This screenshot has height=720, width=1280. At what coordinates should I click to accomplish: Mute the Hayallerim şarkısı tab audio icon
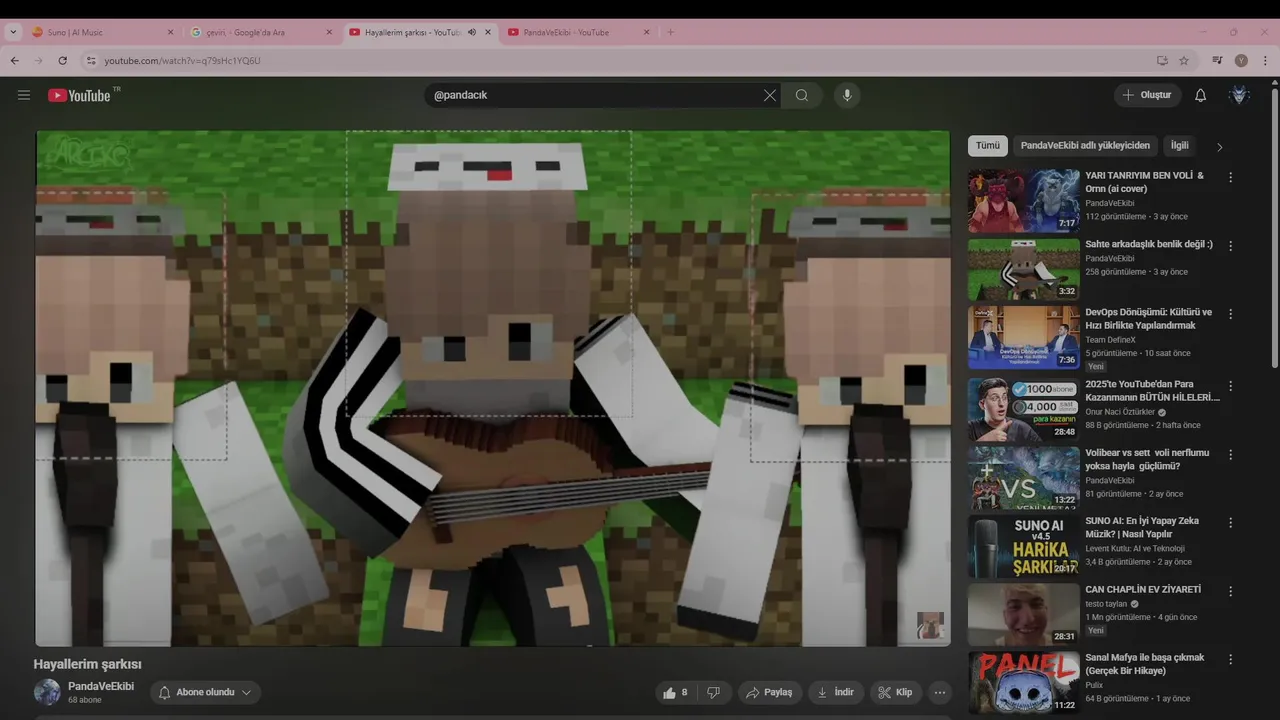pos(472,32)
